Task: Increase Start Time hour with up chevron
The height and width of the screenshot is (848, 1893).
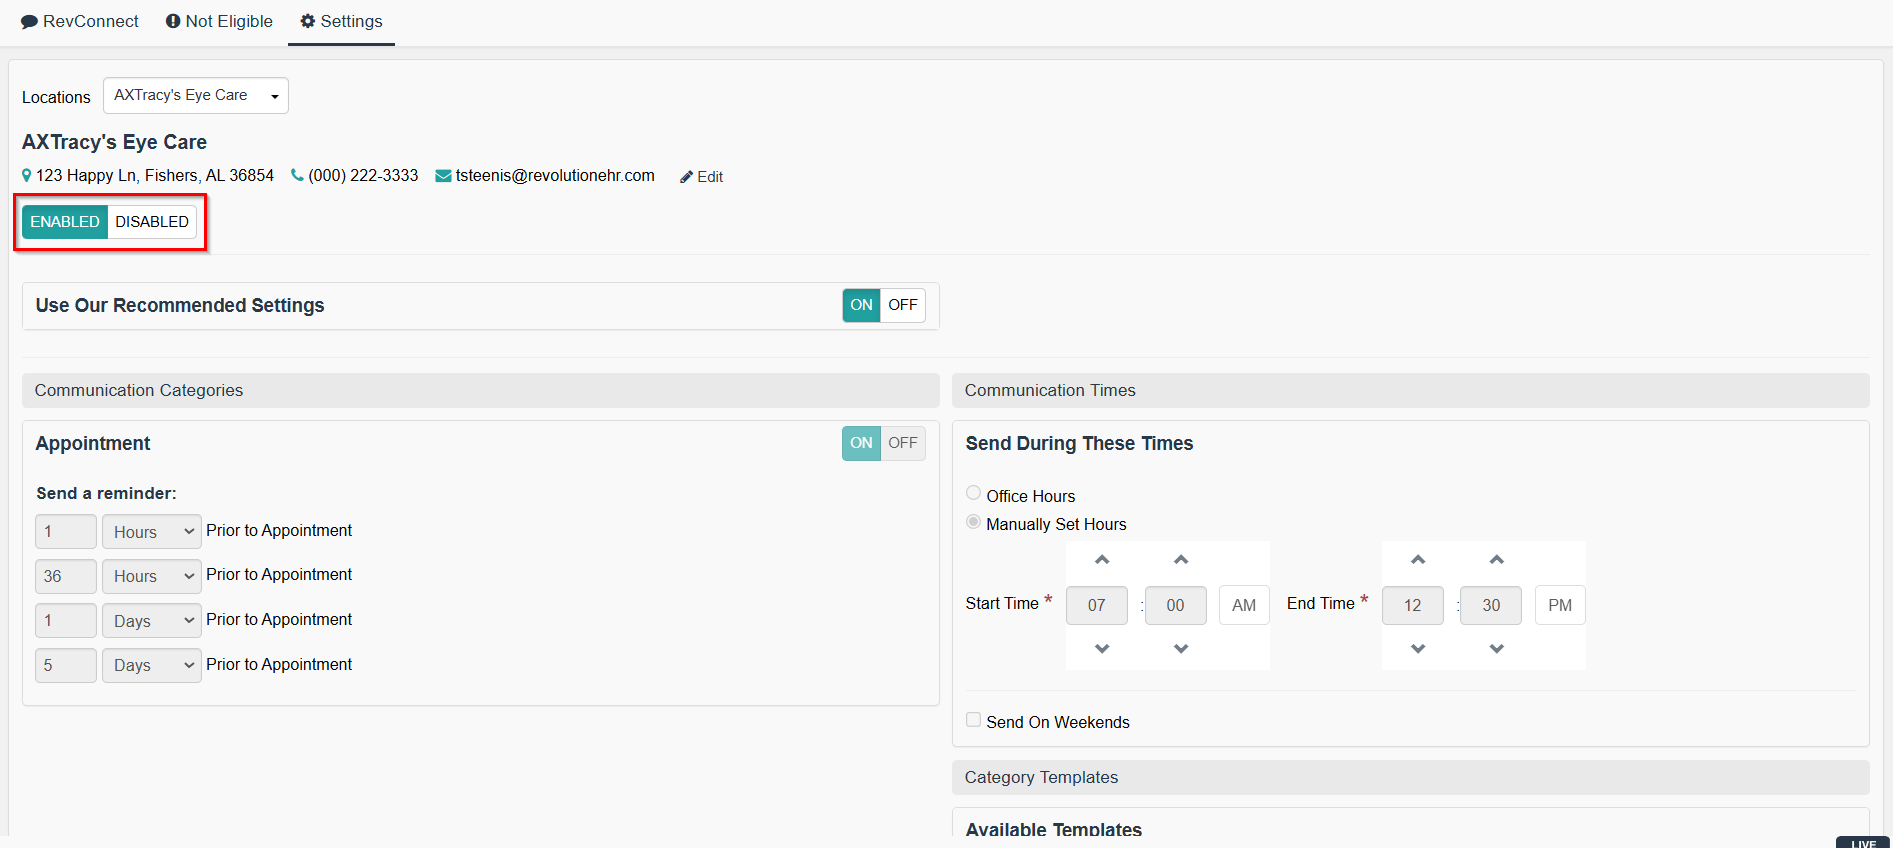Action: (1102, 560)
